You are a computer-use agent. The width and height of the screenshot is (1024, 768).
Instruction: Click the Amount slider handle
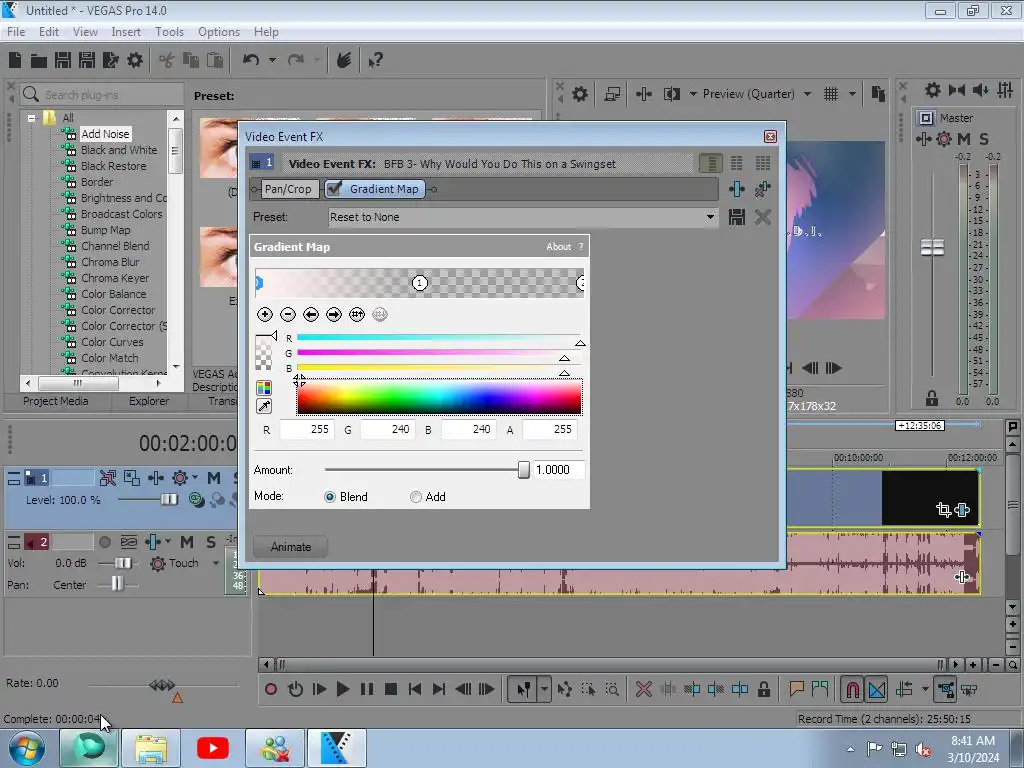pos(523,470)
